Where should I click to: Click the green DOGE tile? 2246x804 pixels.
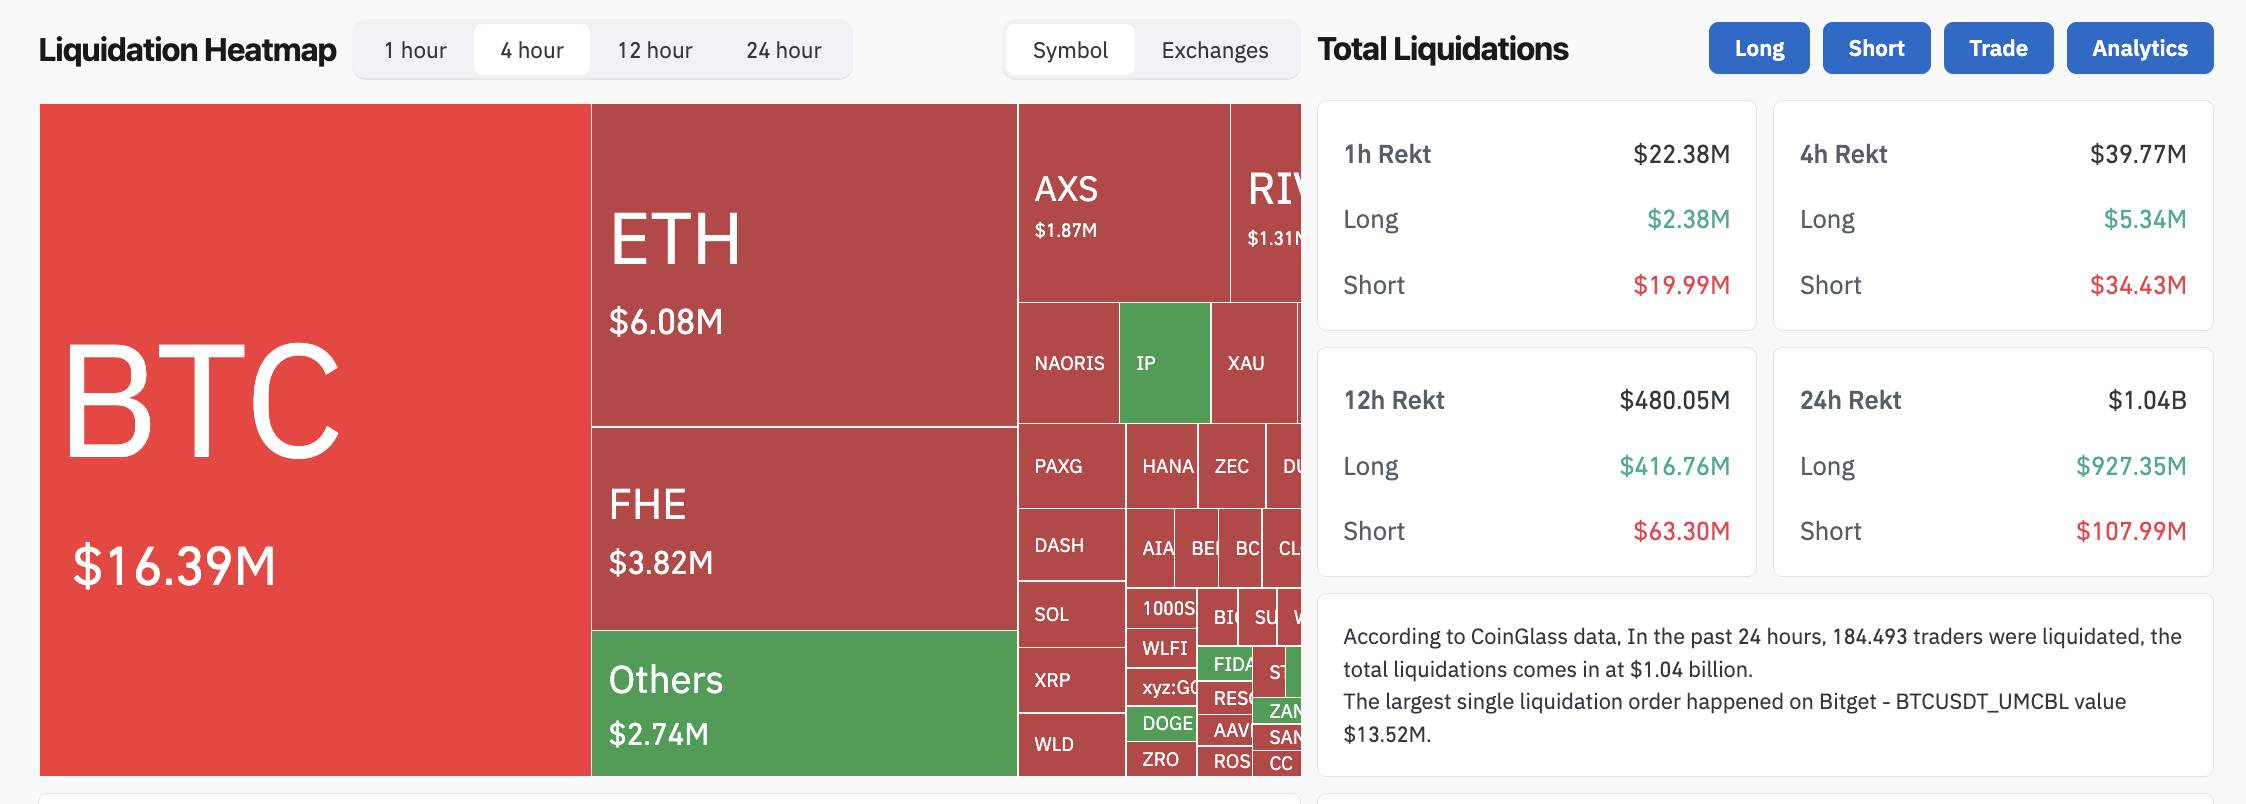tap(1161, 723)
